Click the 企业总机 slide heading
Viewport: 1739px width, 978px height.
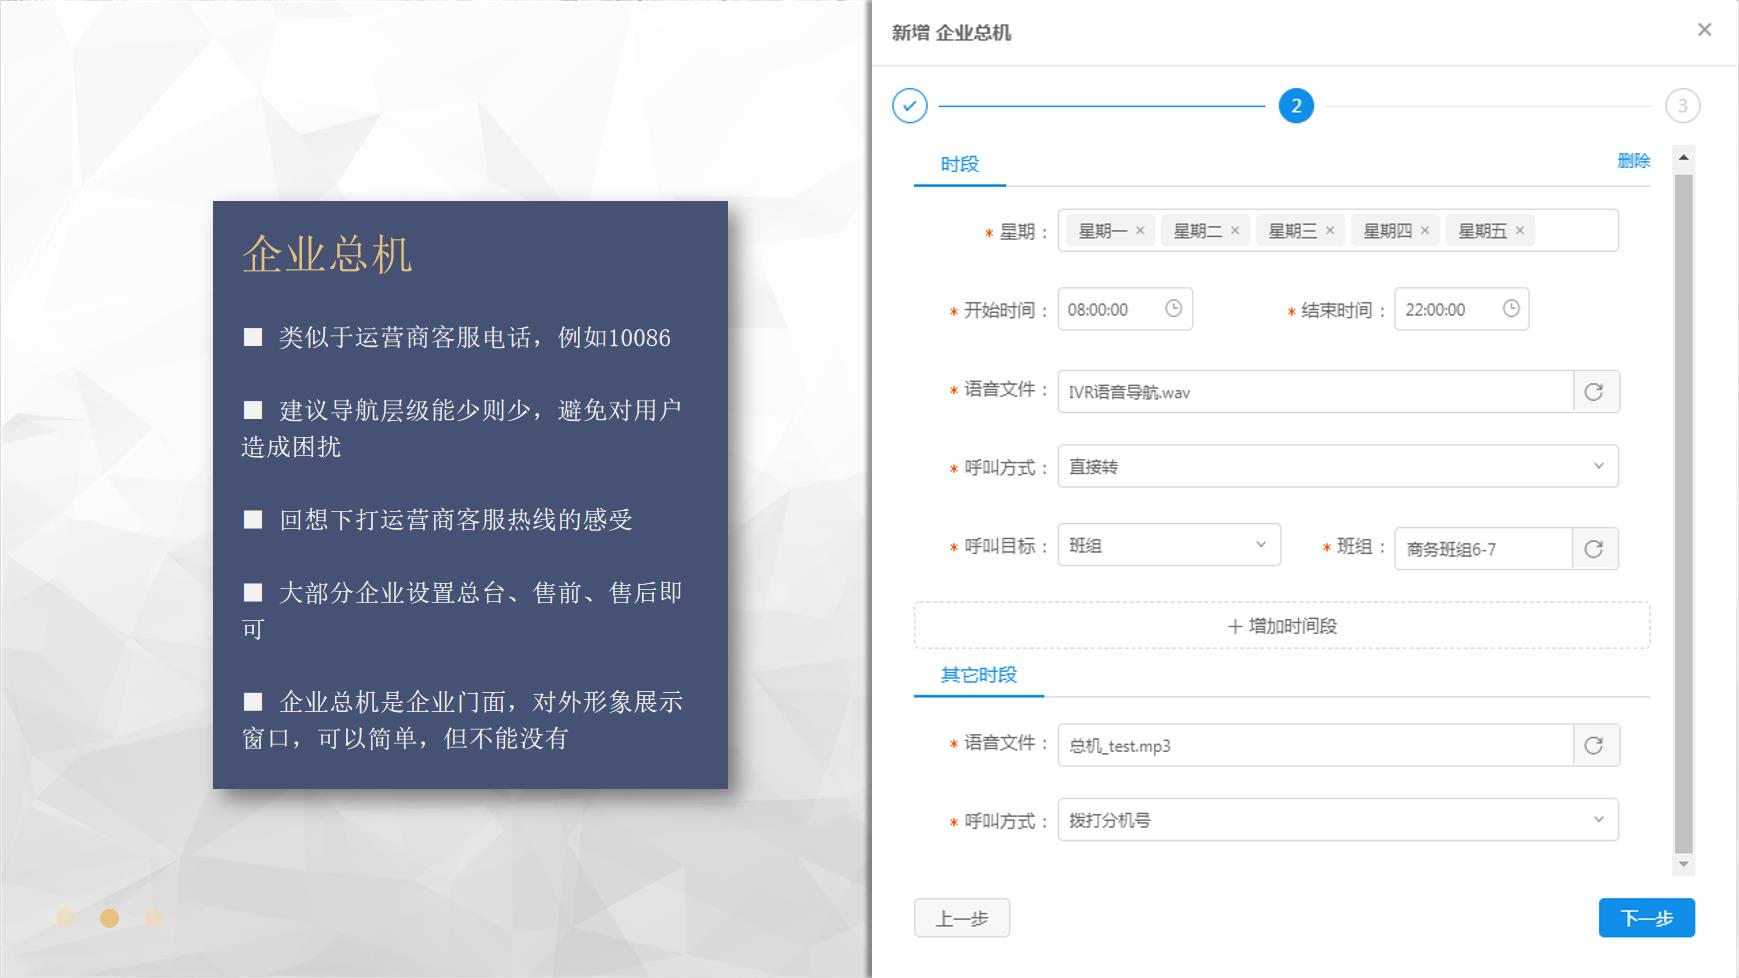tap(327, 254)
